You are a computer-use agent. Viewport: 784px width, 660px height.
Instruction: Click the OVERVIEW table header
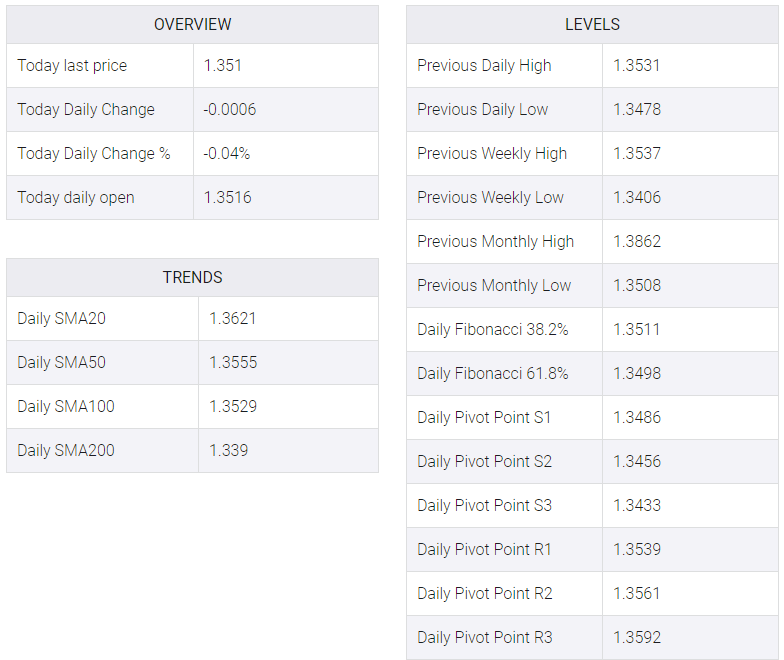point(192,24)
